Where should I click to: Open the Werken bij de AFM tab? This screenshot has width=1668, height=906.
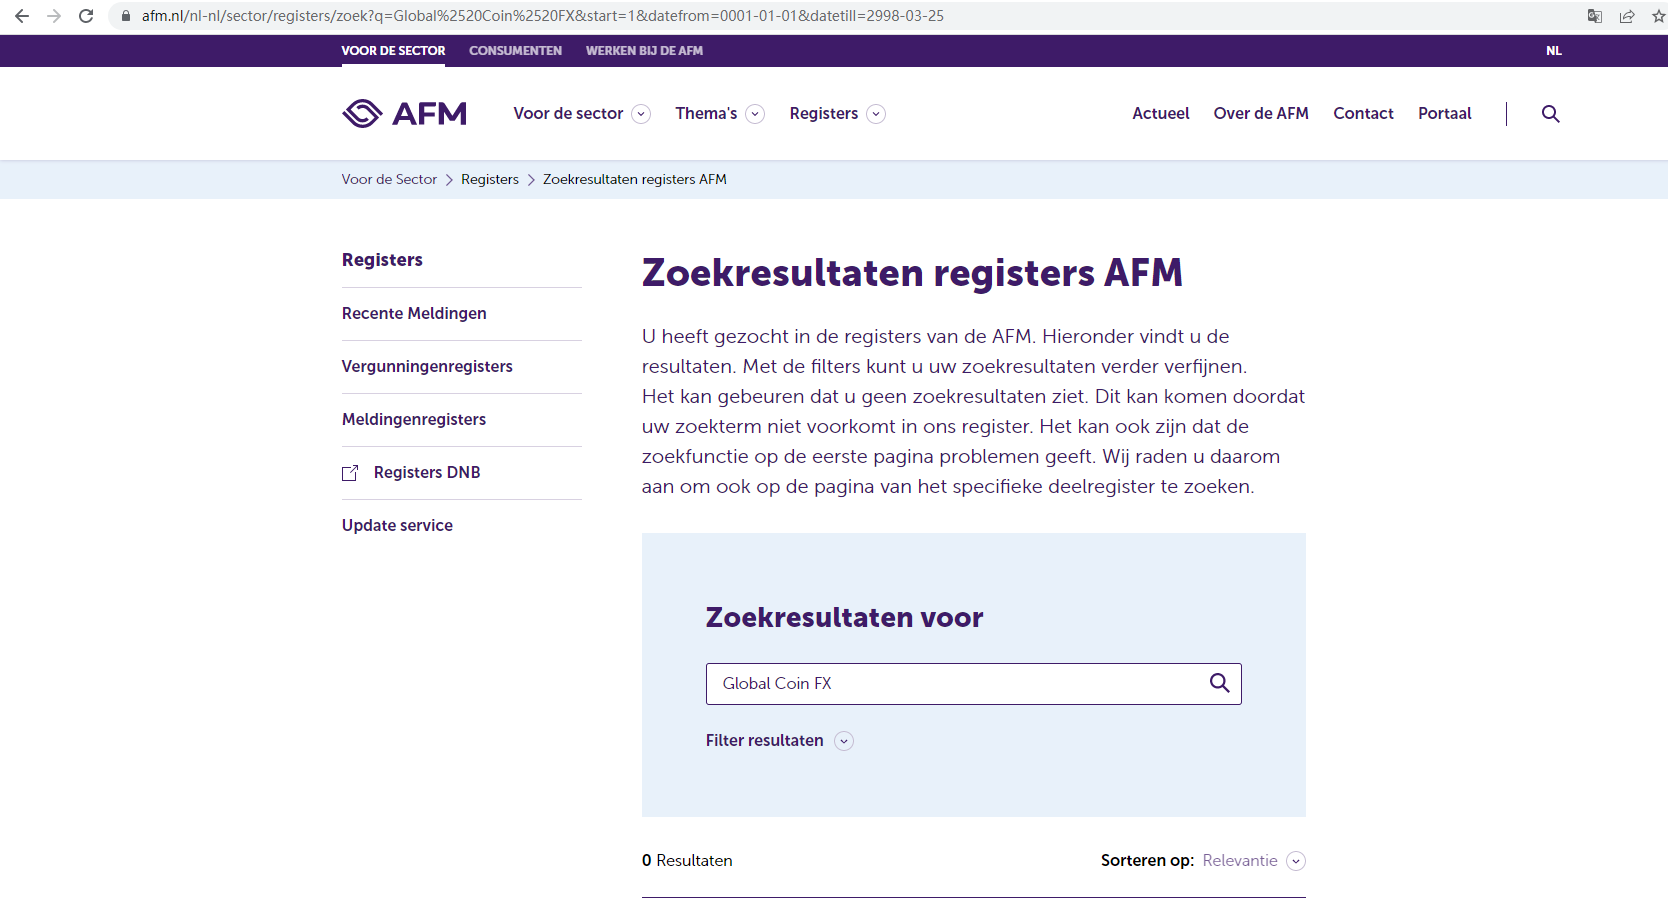(x=644, y=51)
